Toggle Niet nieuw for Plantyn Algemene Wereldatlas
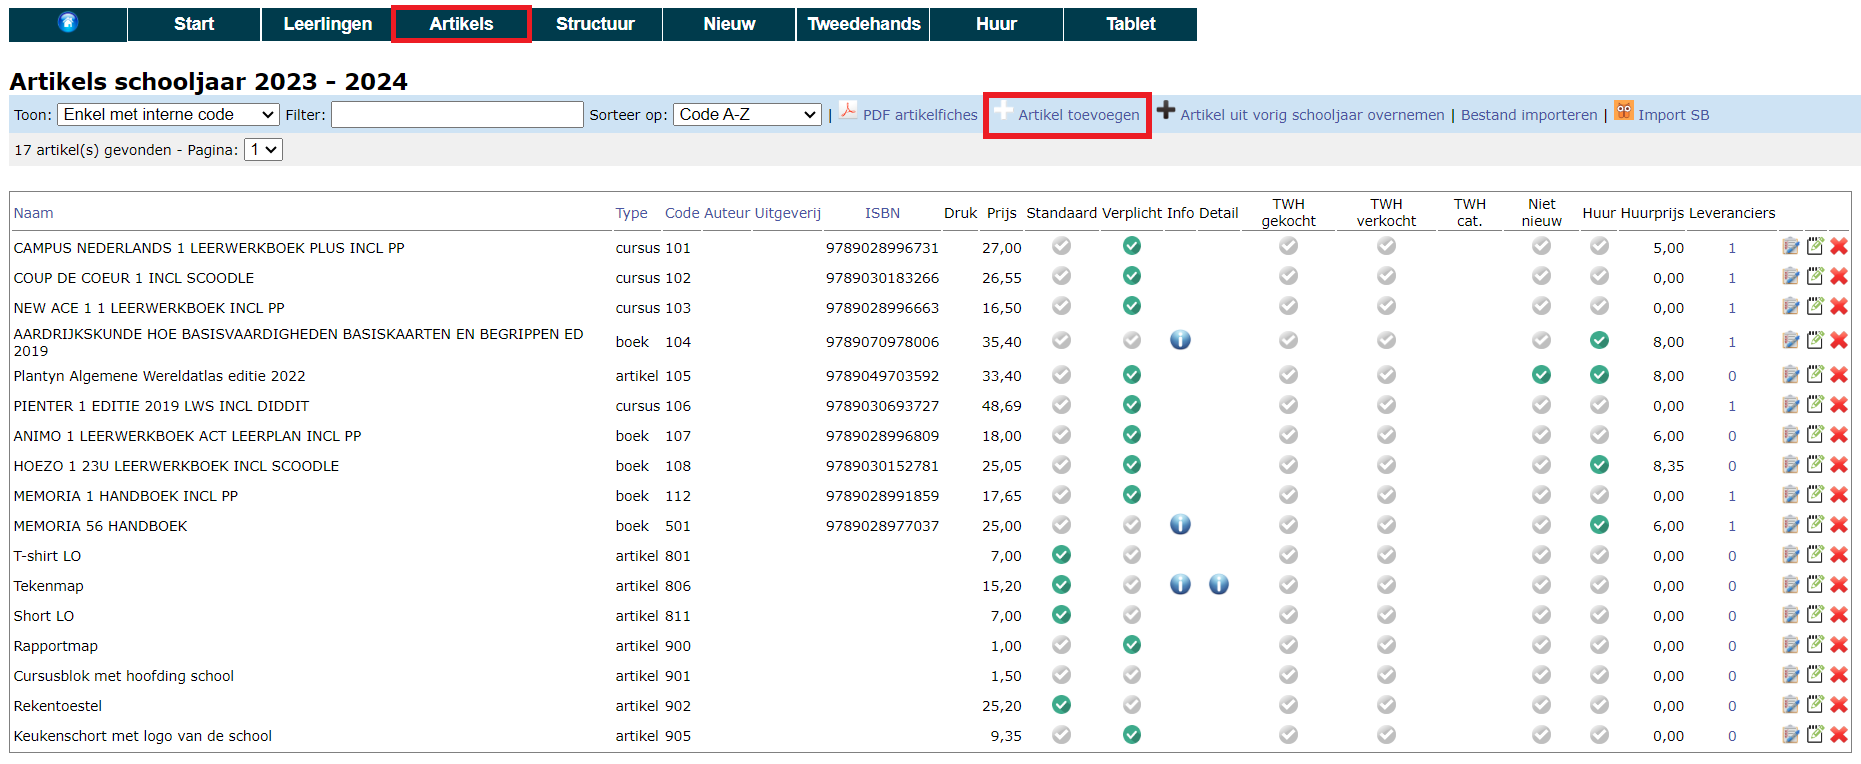This screenshot has width=1861, height=764. (x=1541, y=374)
